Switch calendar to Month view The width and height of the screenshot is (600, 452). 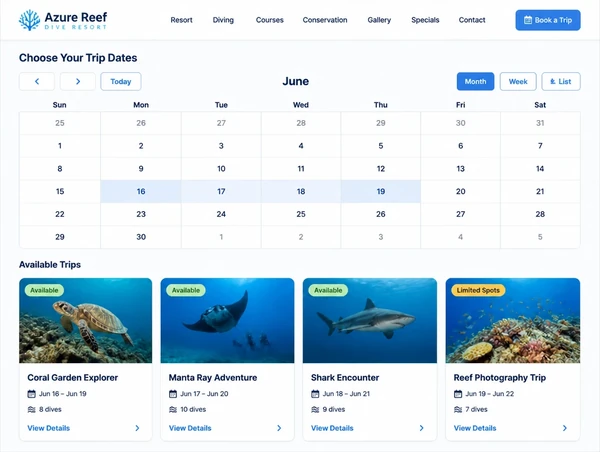click(x=475, y=82)
